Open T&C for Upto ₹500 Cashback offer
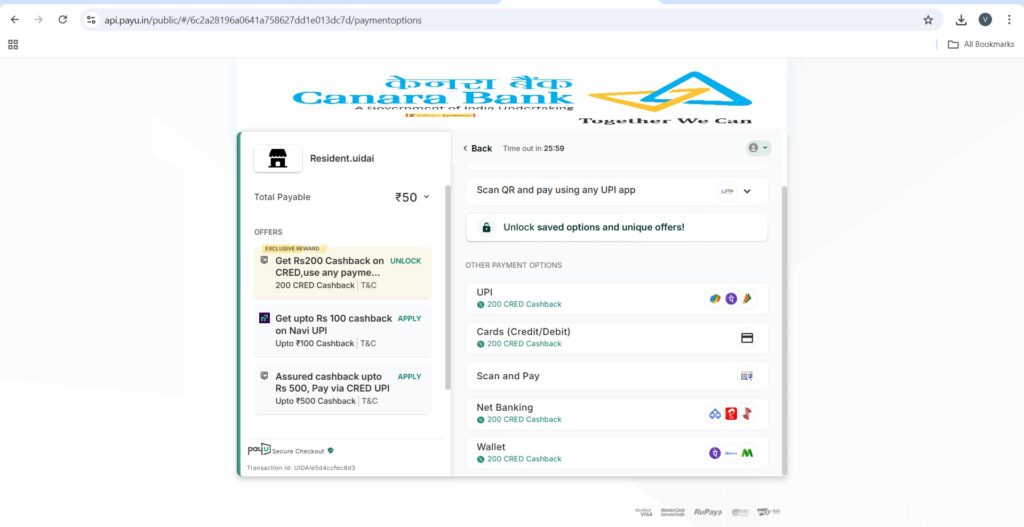The image size is (1024, 527). [x=370, y=401]
